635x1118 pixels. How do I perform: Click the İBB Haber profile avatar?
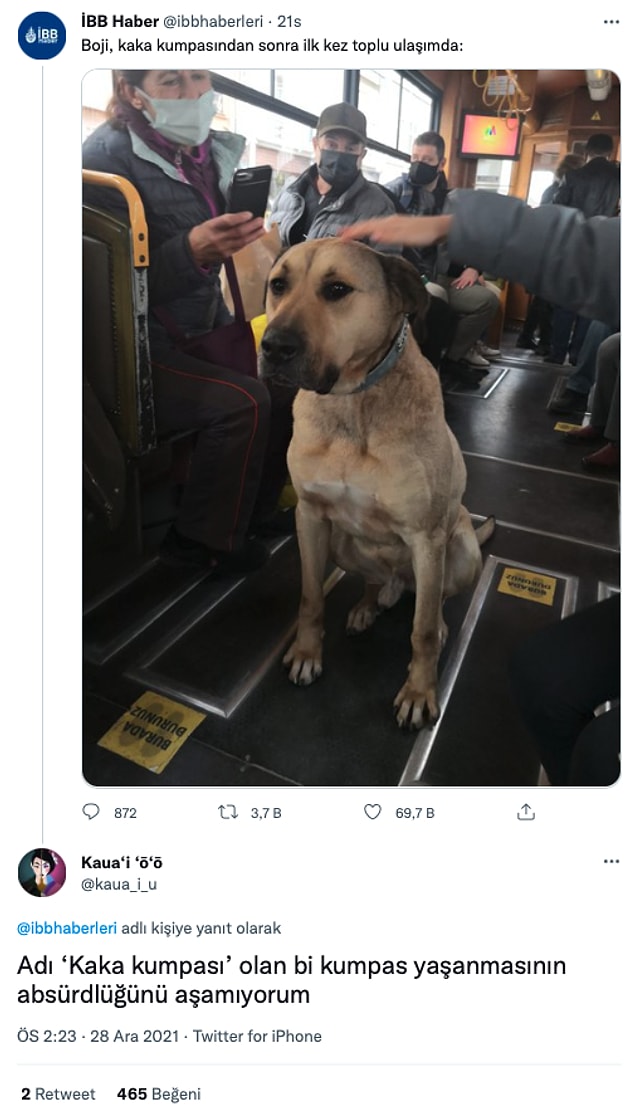click(42, 35)
